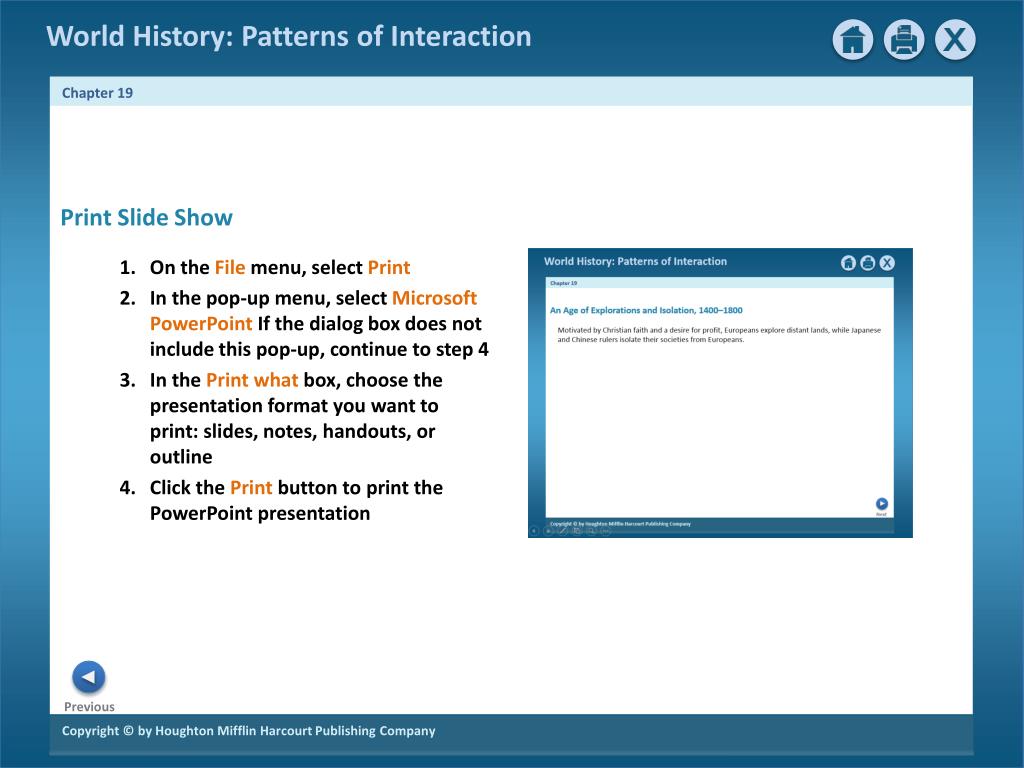Click the orange 'PowerPoint' word in step 2
Image resolution: width=1024 pixels, height=768 pixels.
pyautogui.click(x=201, y=324)
